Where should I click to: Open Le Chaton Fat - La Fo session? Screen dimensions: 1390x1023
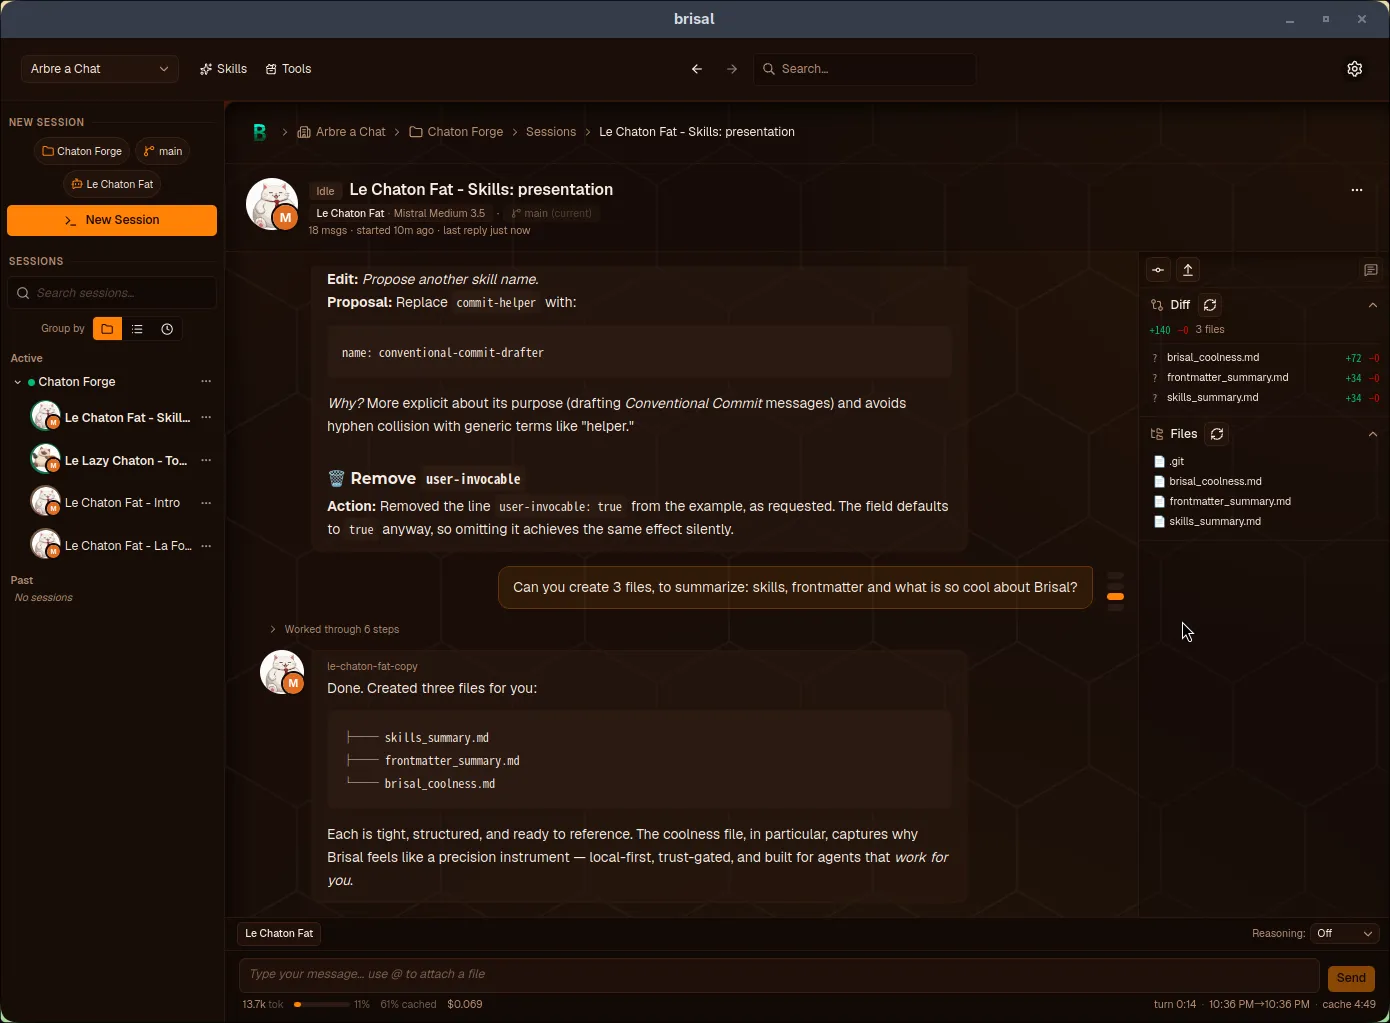point(112,546)
